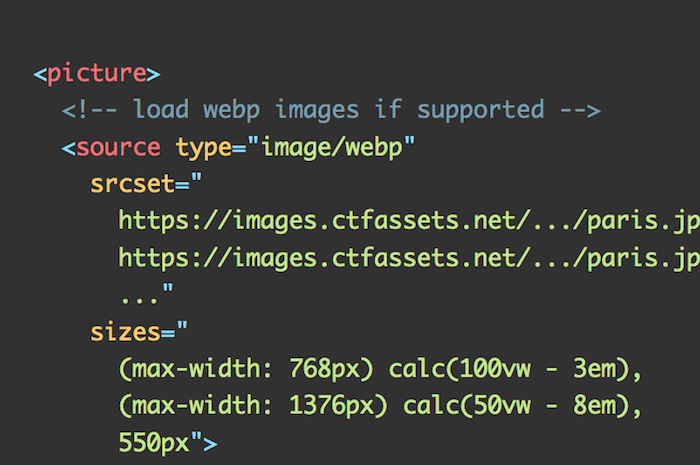Click the sizes attribute name

(x=125, y=332)
